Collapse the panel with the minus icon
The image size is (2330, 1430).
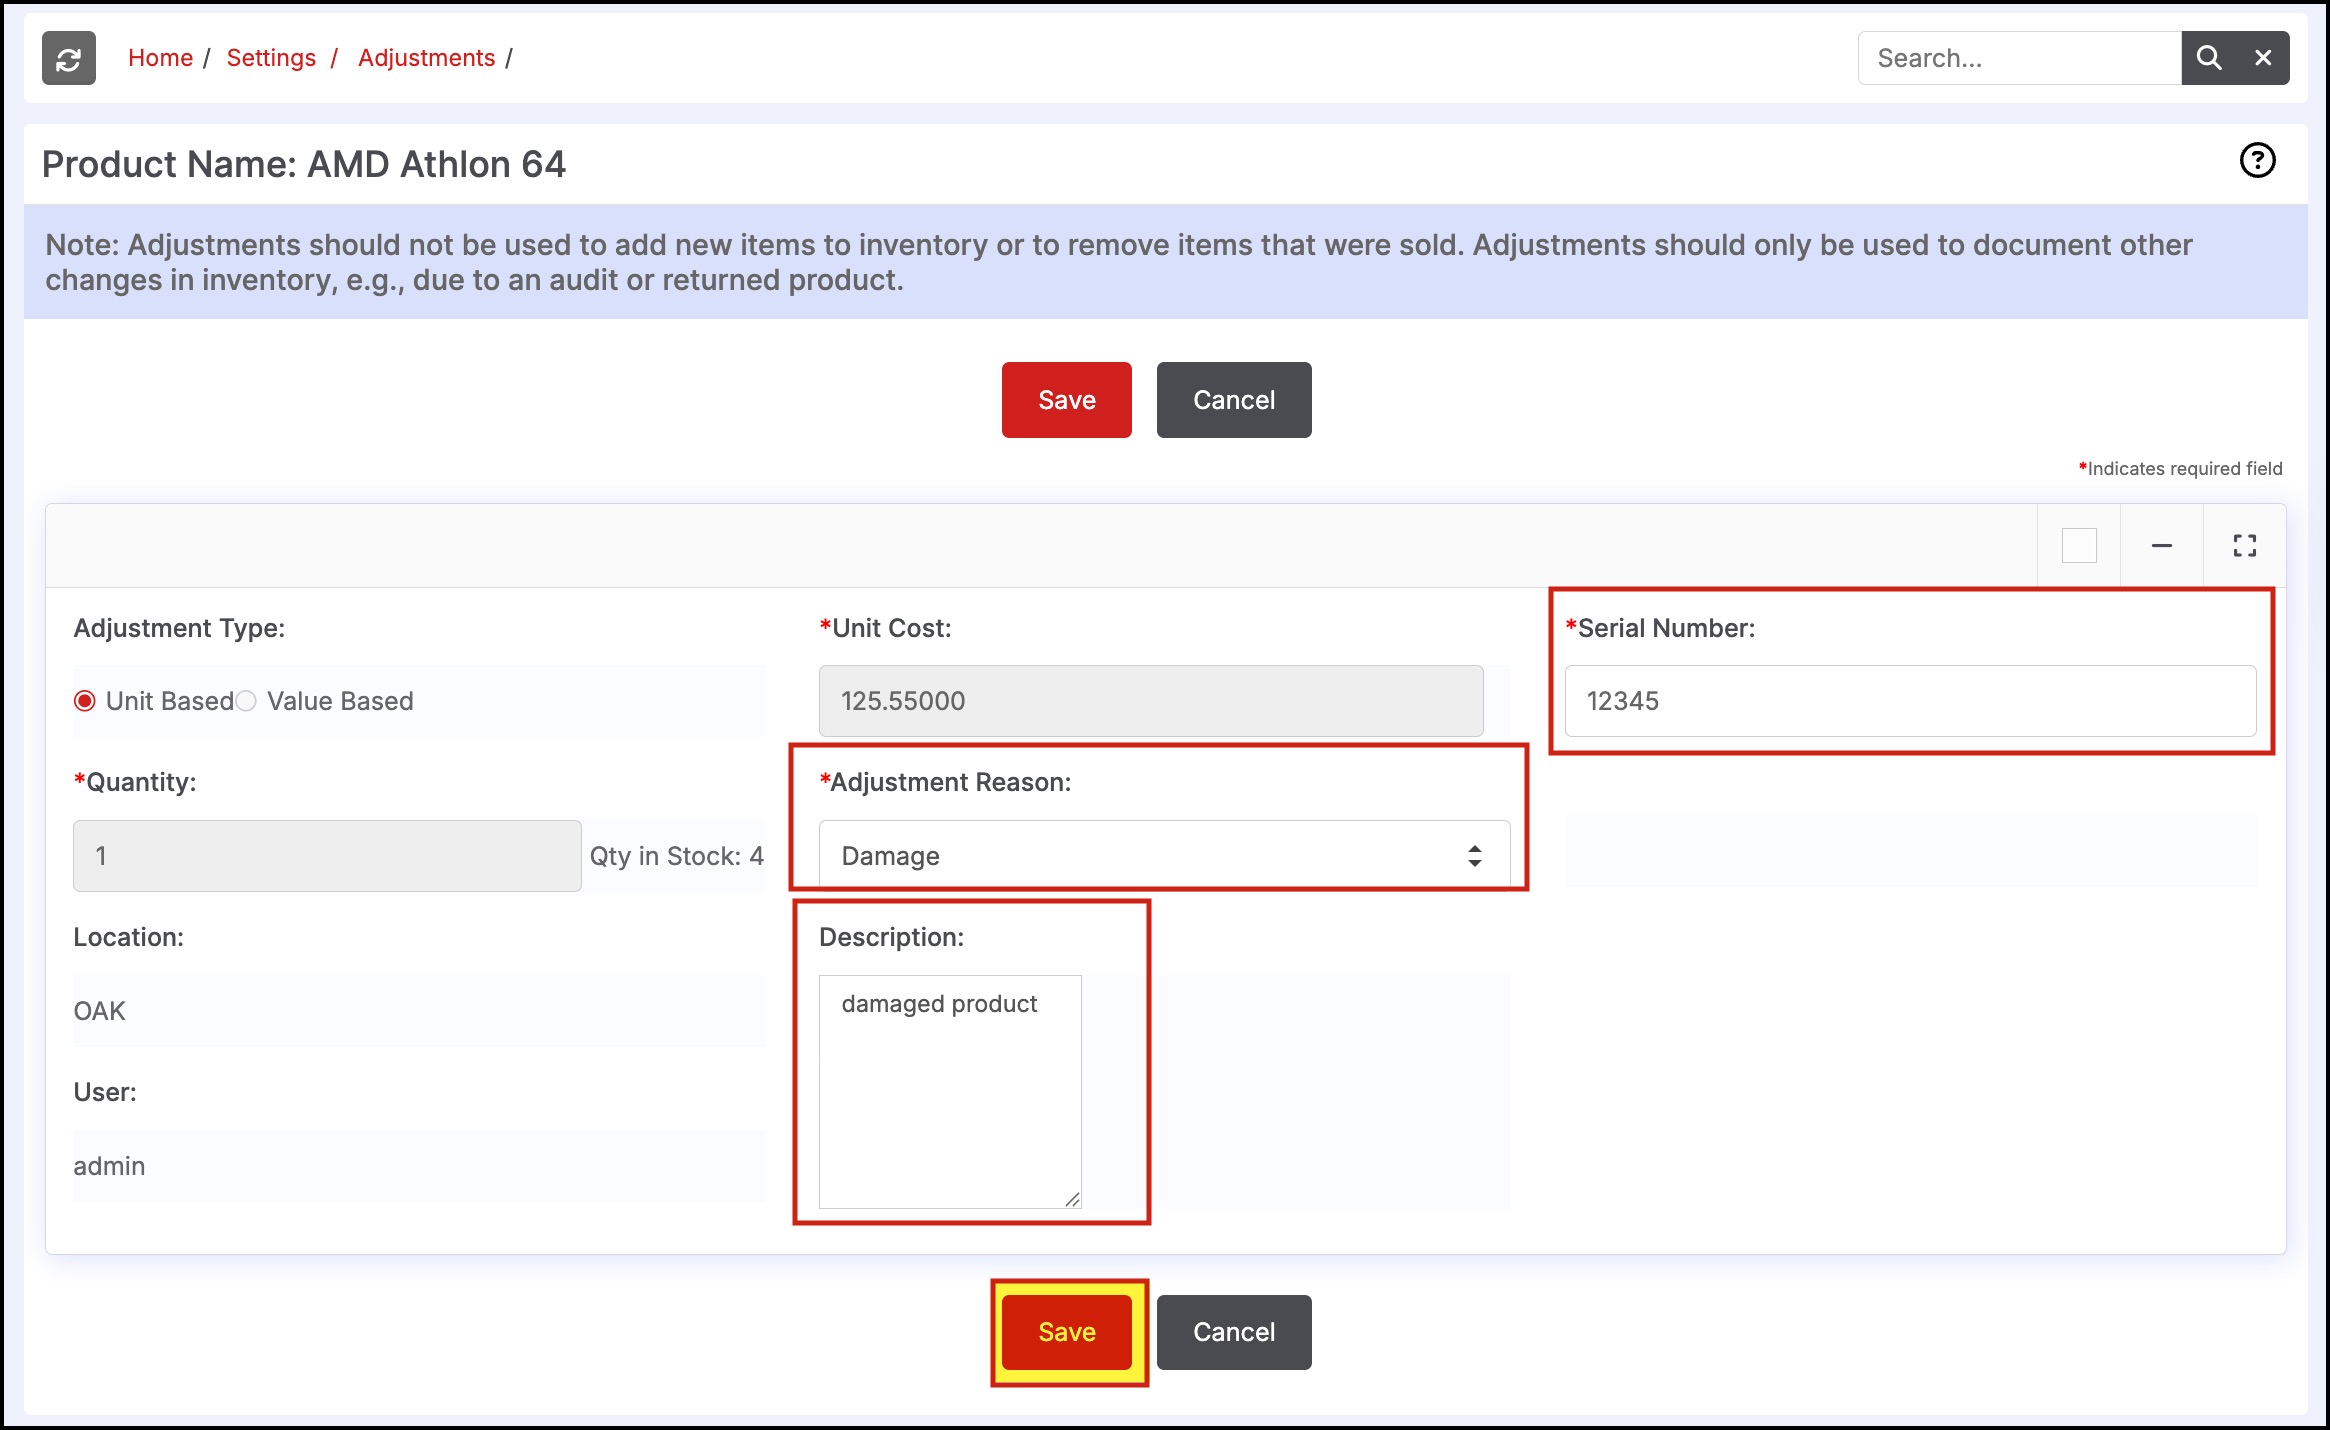pyautogui.click(x=2161, y=545)
